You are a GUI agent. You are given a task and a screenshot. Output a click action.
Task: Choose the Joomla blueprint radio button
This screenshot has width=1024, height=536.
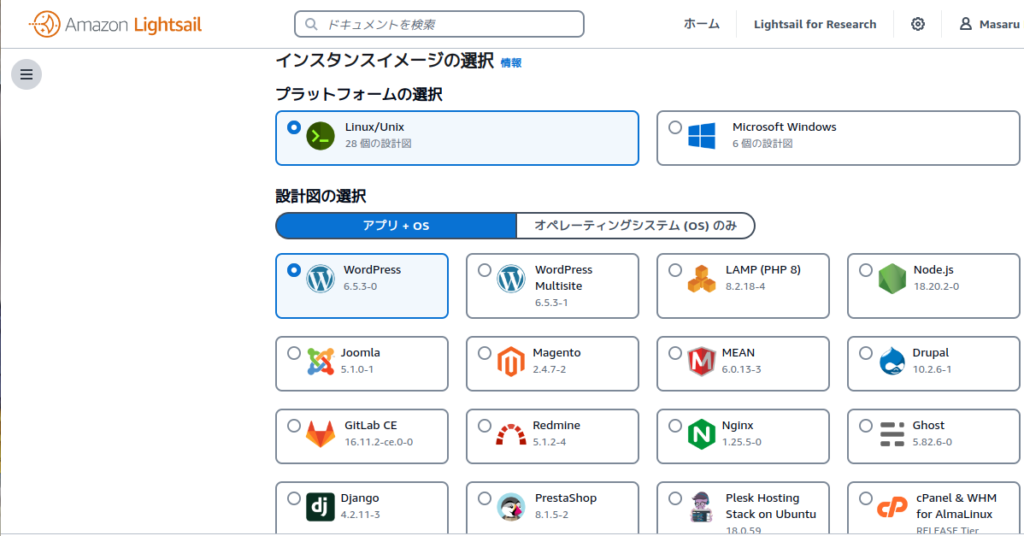[294, 353]
